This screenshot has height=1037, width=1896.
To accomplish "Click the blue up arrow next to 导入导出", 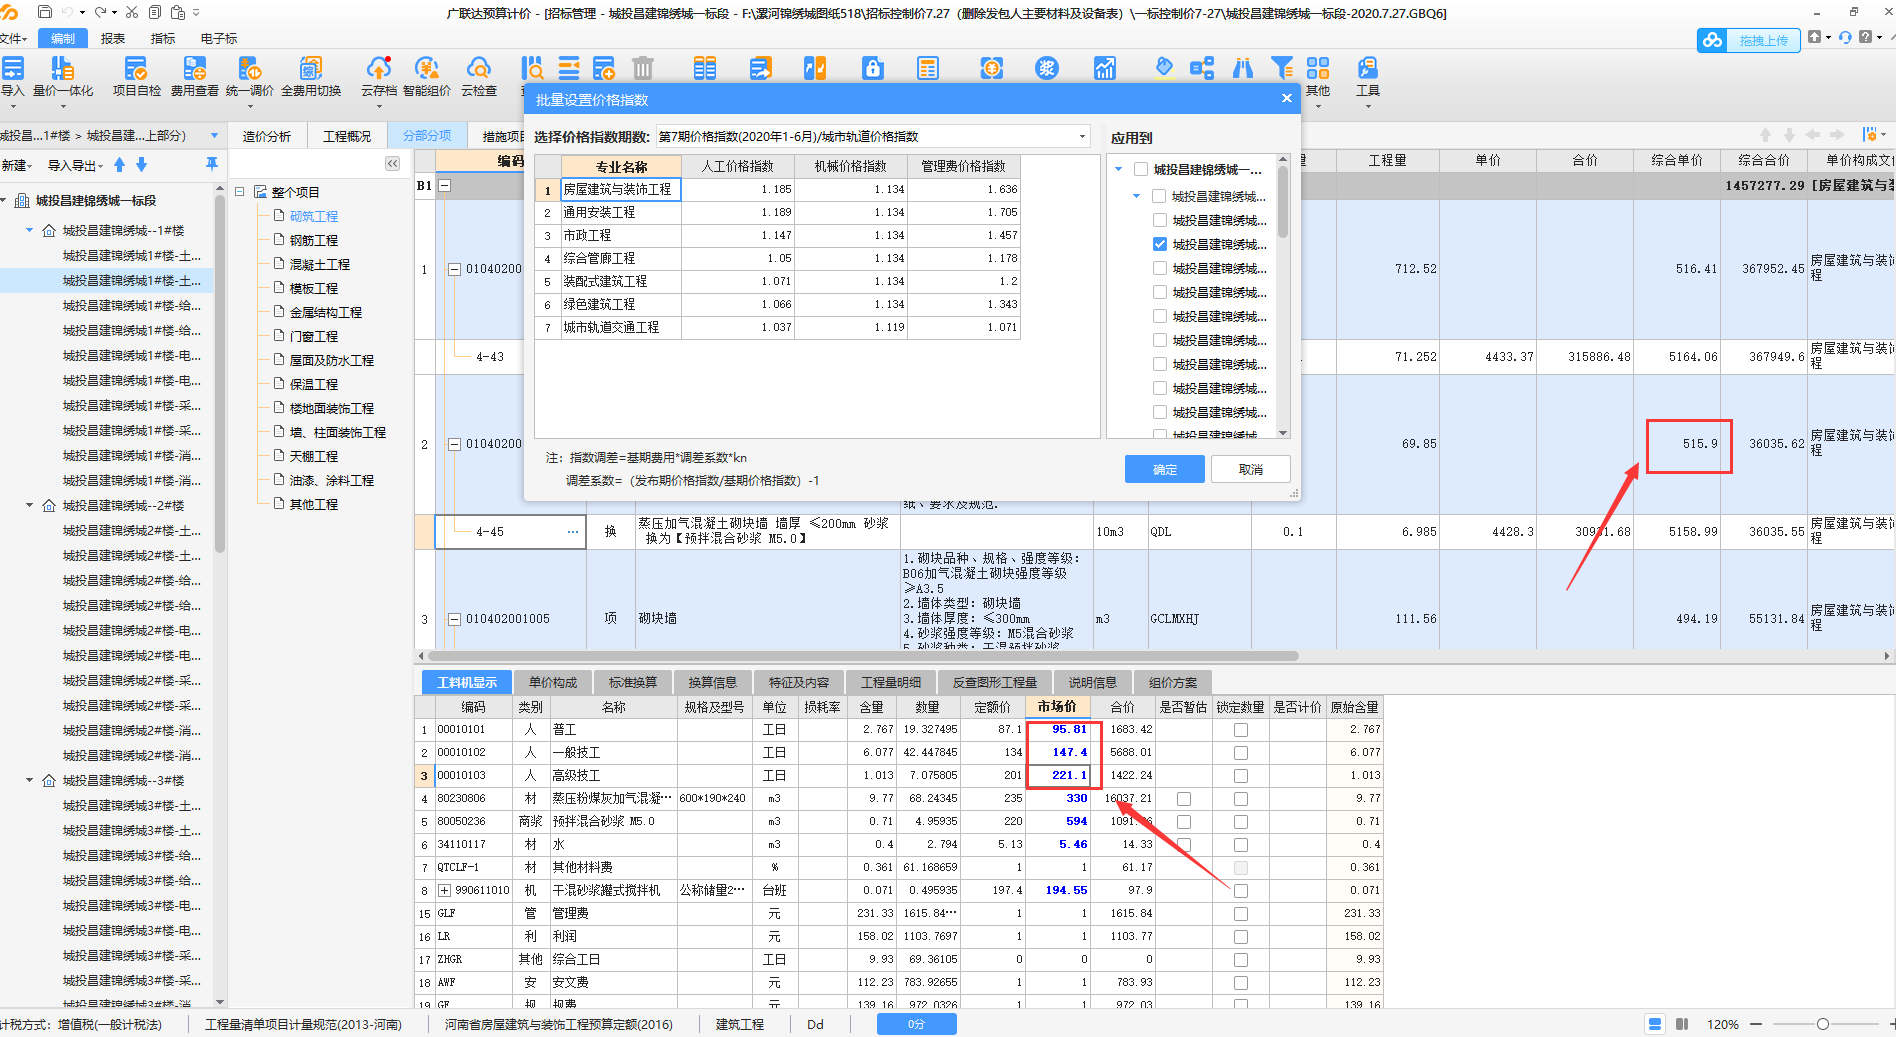I will (120, 164).
